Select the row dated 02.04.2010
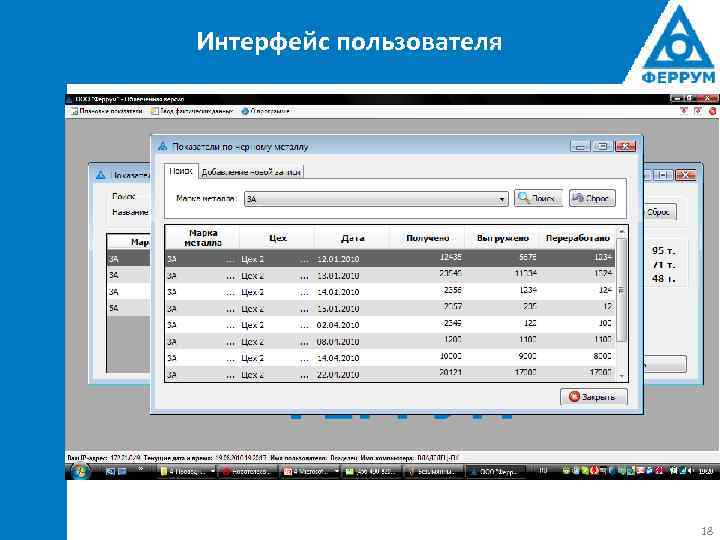Viewport: 720px width, 540px height. 390,325
